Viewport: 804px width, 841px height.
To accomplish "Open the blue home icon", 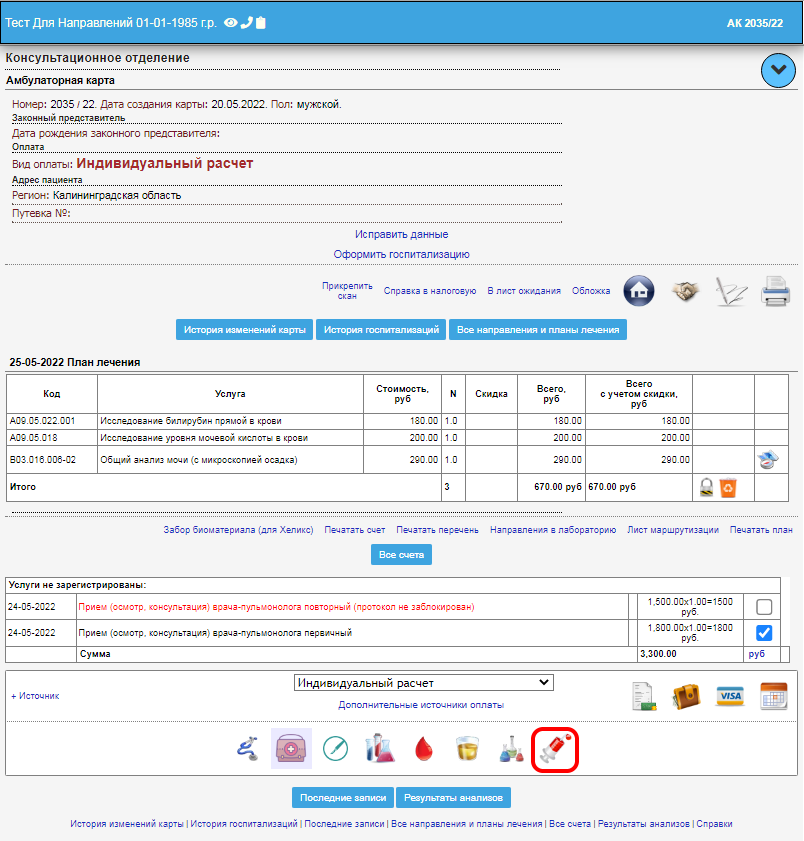I will coord(639,291).
